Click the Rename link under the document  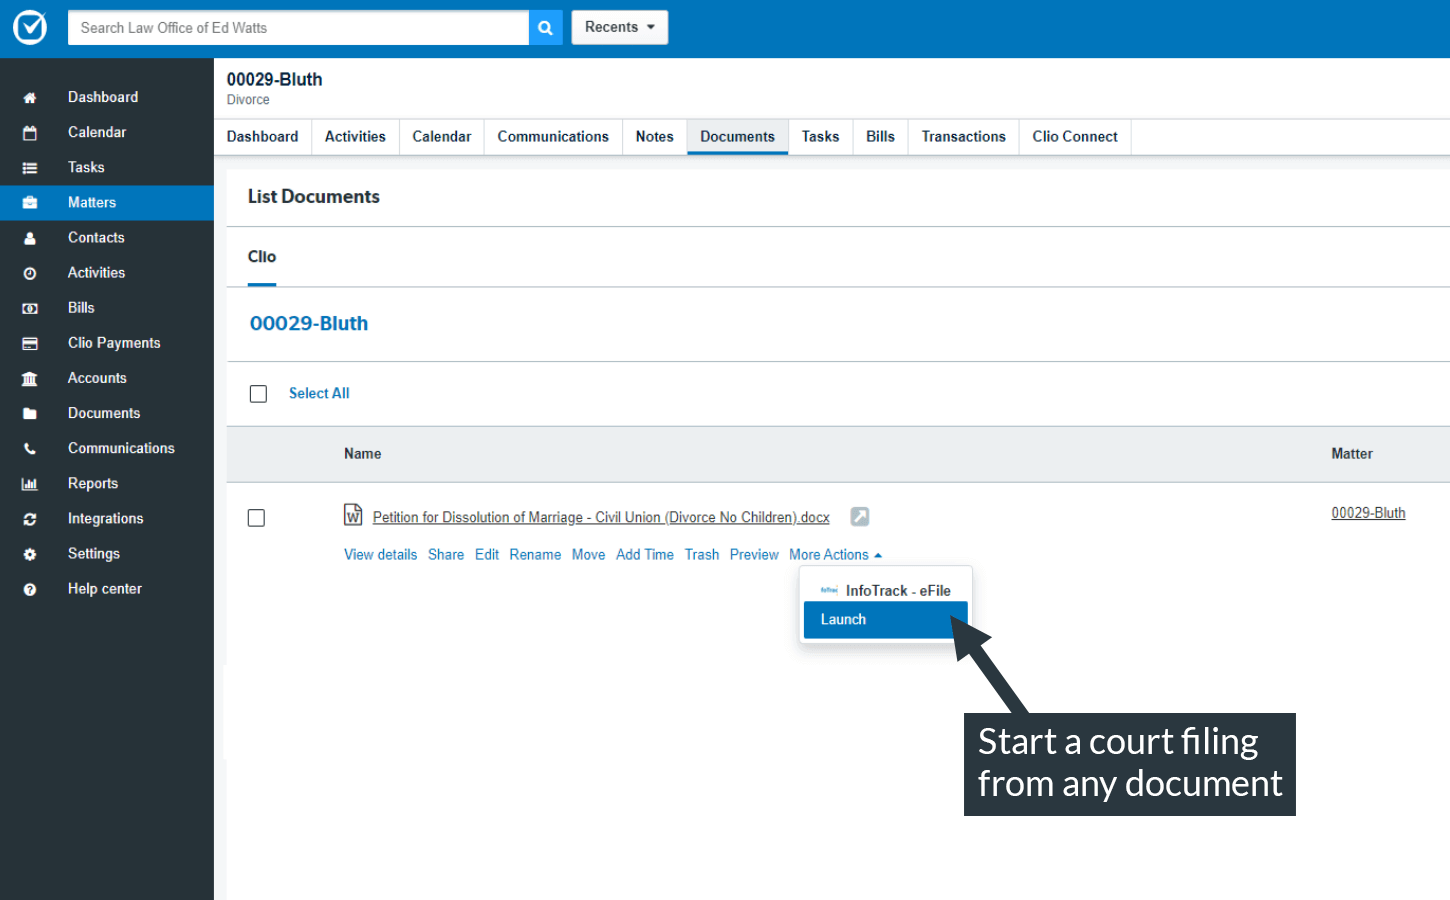pyautogui.click(x=535, y=555)
